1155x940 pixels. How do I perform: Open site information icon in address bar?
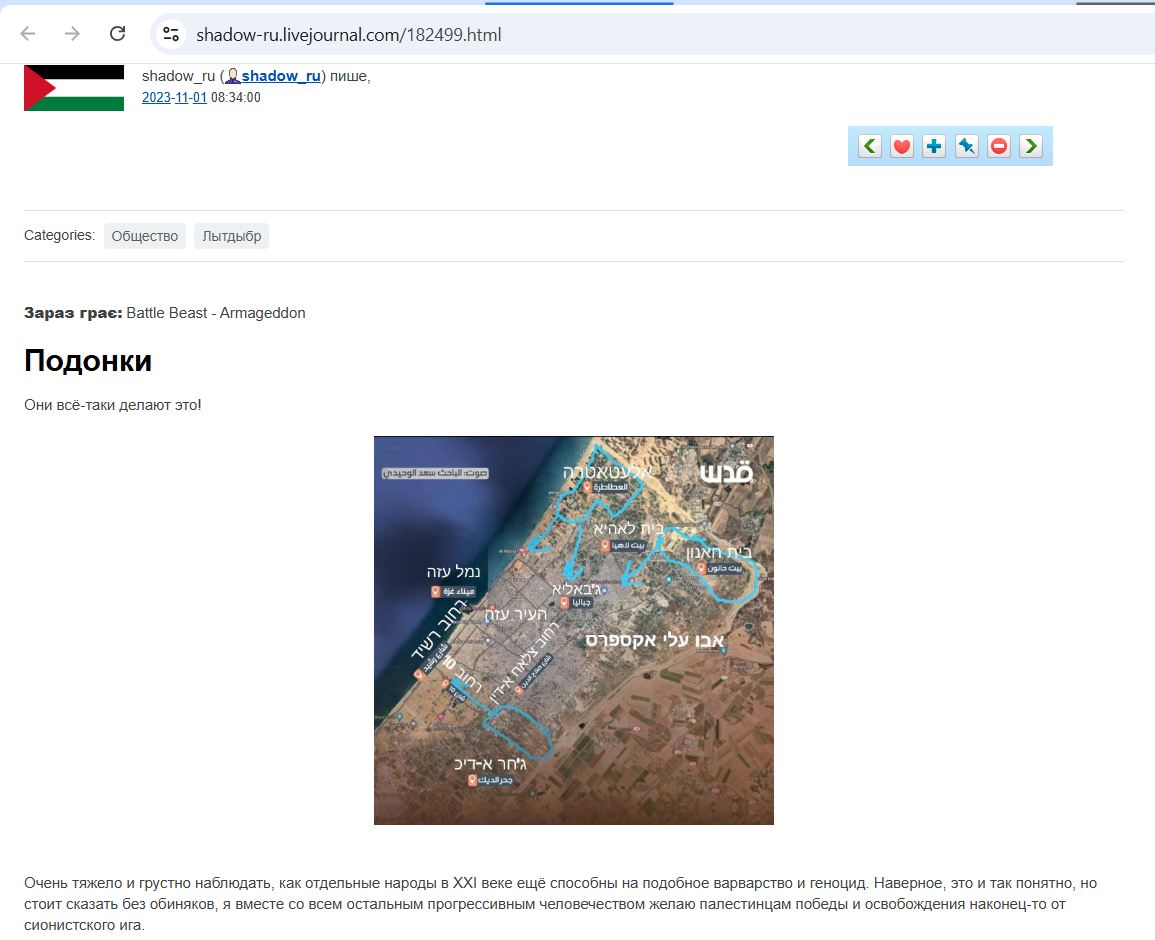click(171, 34)
